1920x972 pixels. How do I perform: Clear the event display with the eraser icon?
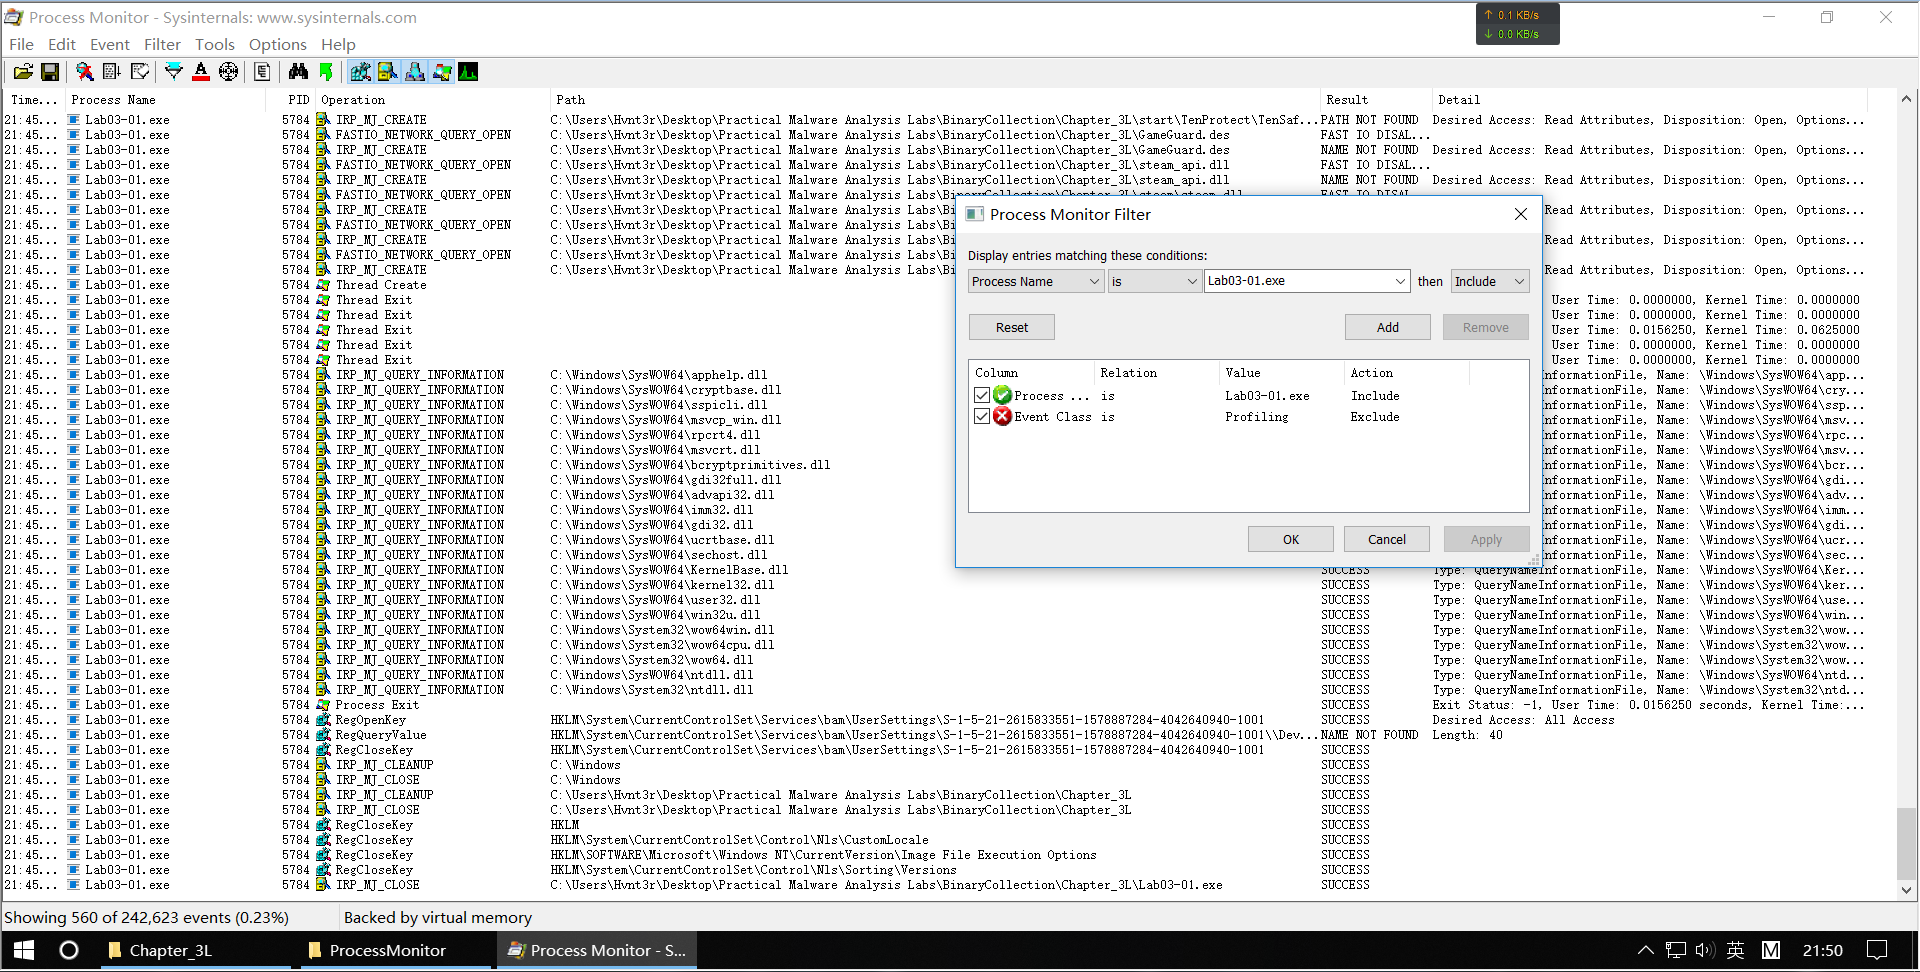(x=140, y=72)
